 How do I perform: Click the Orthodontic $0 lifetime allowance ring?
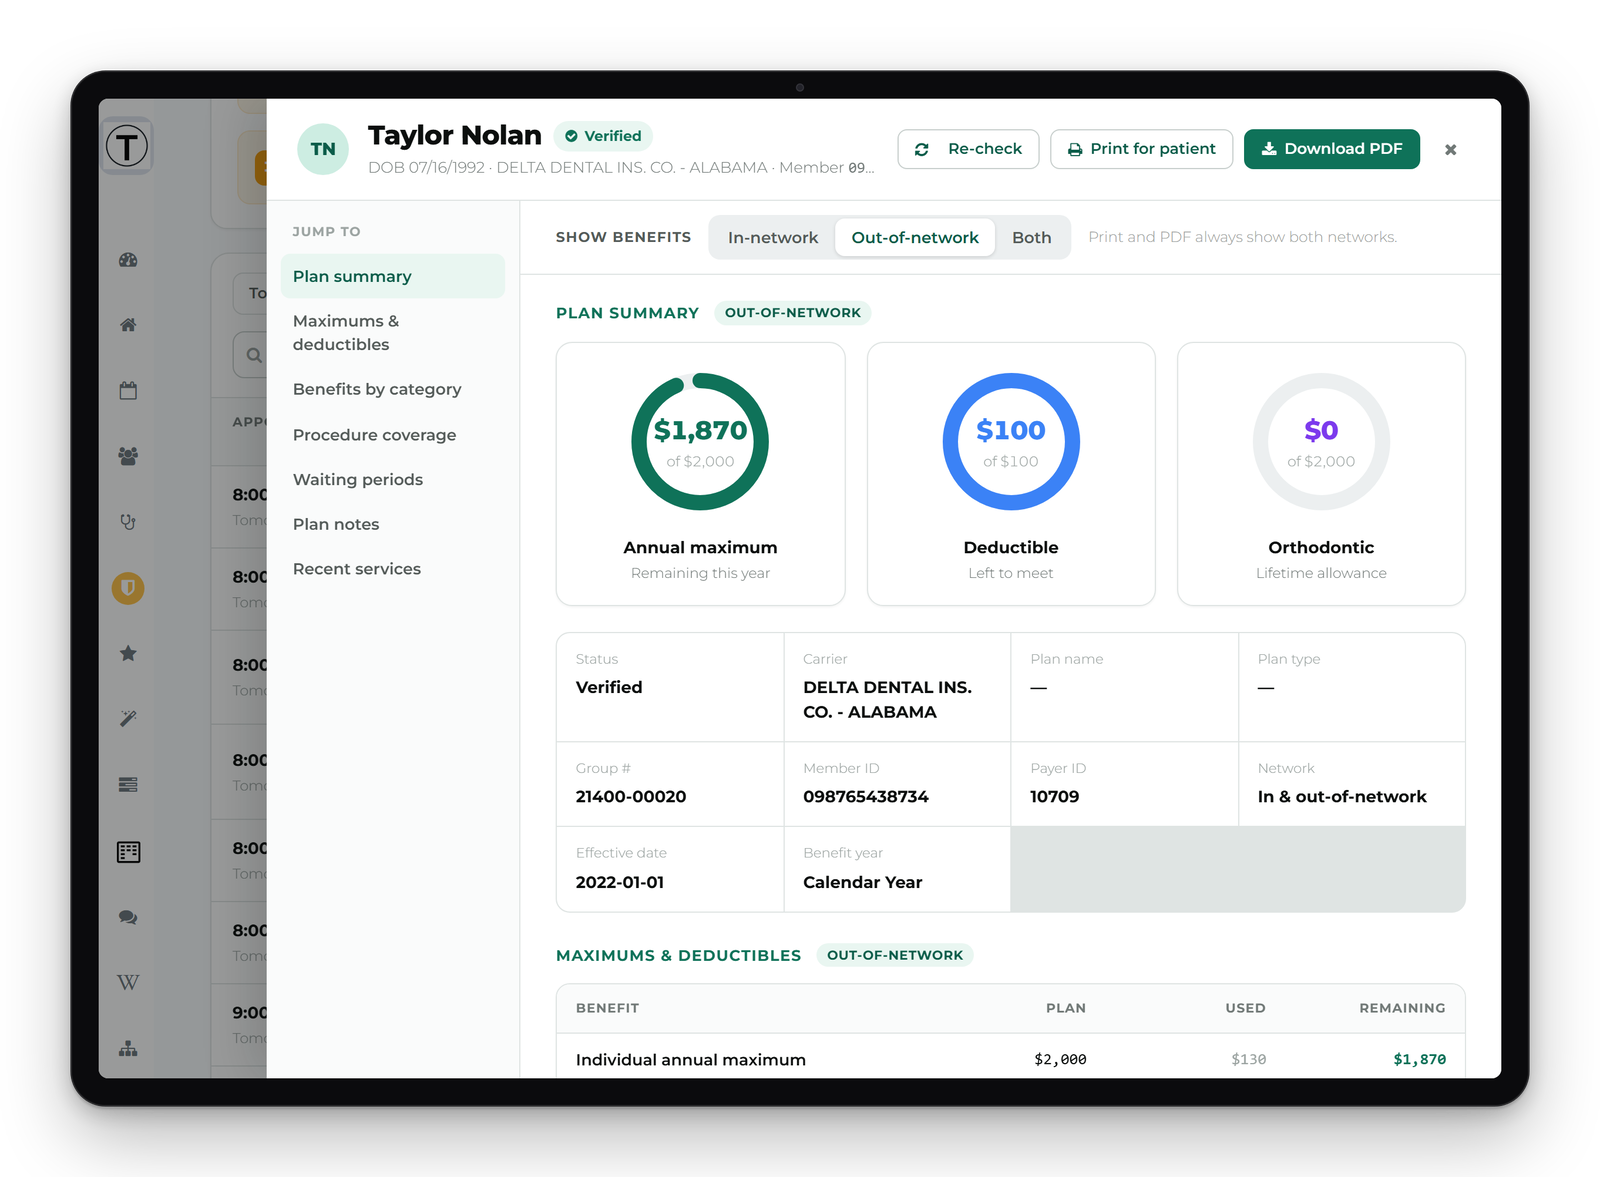point(1321,442)
